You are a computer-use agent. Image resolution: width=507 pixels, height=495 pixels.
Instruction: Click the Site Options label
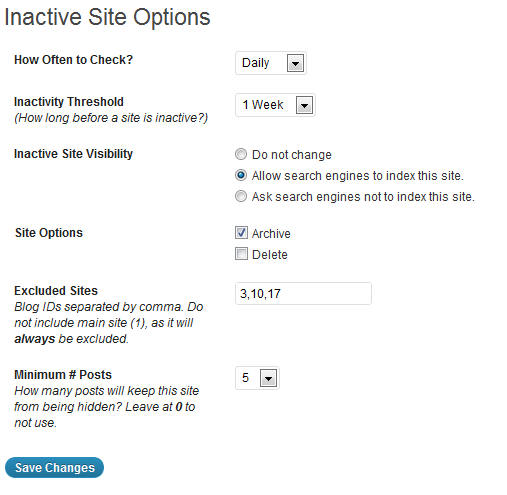coord(49,233)
